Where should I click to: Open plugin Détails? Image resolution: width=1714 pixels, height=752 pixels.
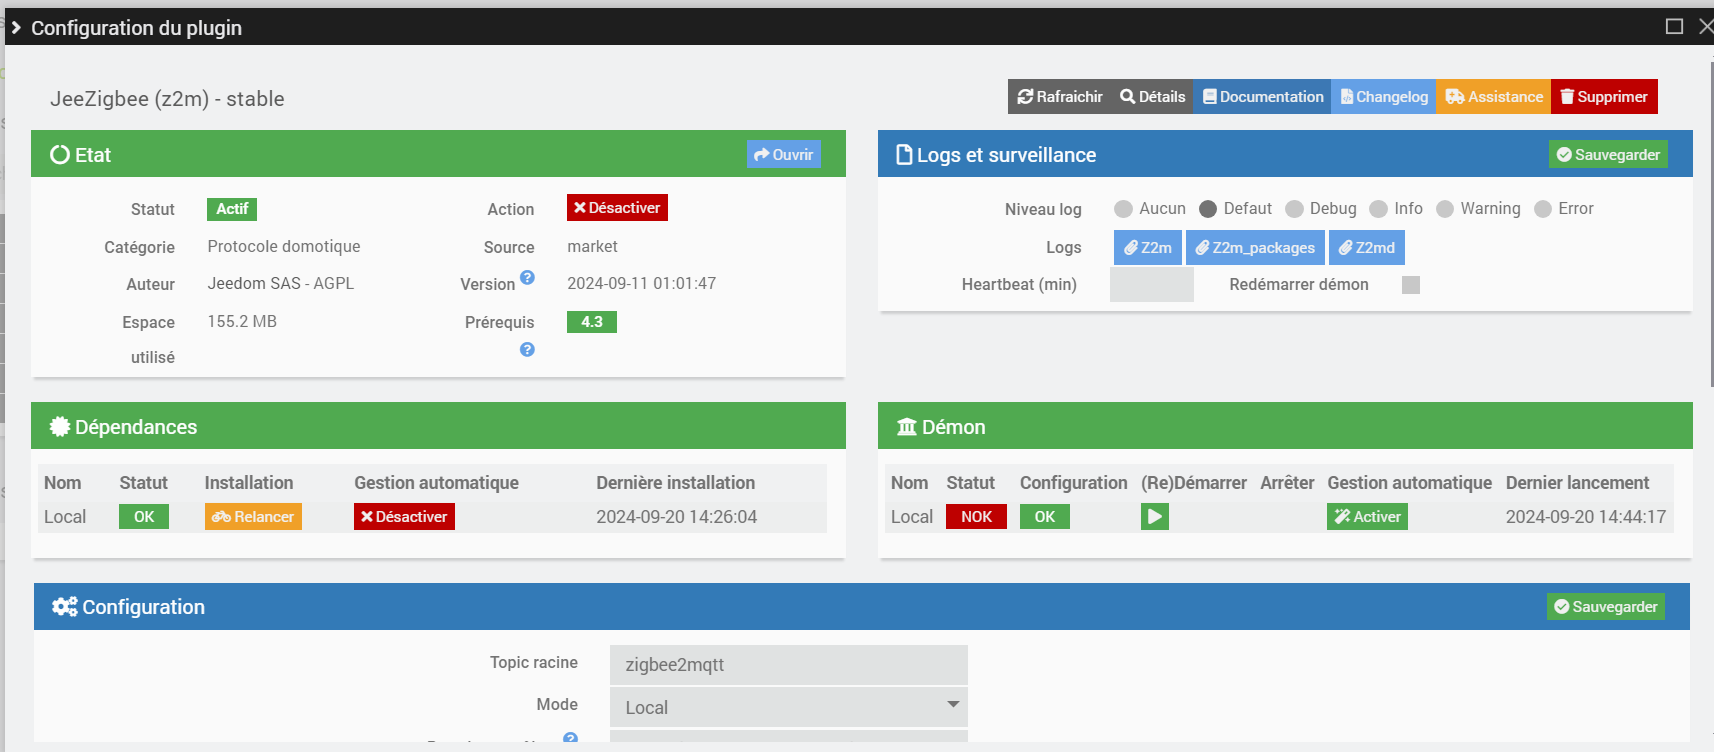1152,97
